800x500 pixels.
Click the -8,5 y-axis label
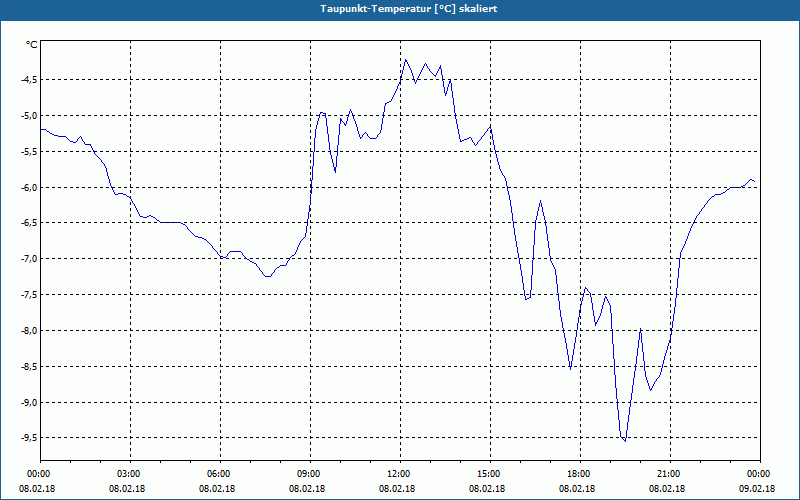coord(28,367)
